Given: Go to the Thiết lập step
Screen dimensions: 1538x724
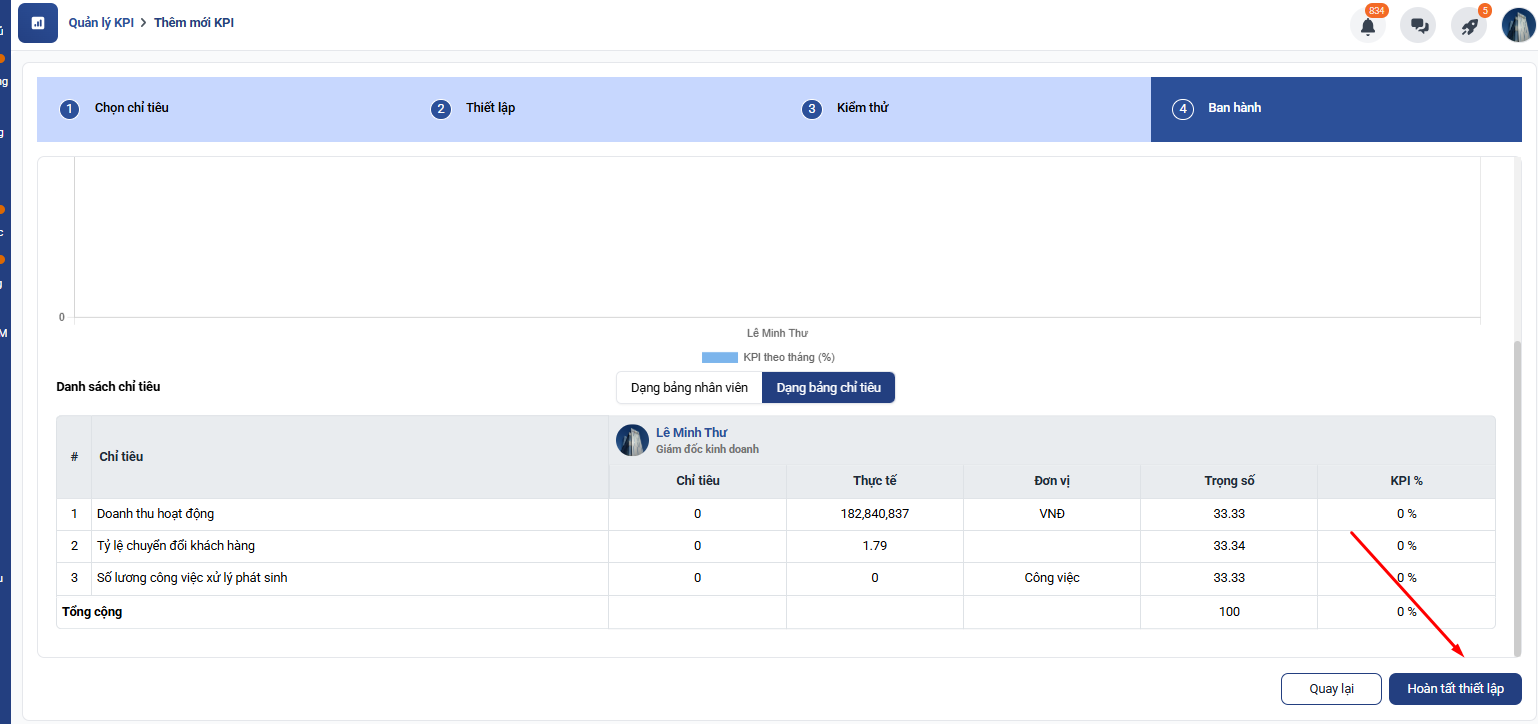Looking at the screenshot, I should 490,108.
